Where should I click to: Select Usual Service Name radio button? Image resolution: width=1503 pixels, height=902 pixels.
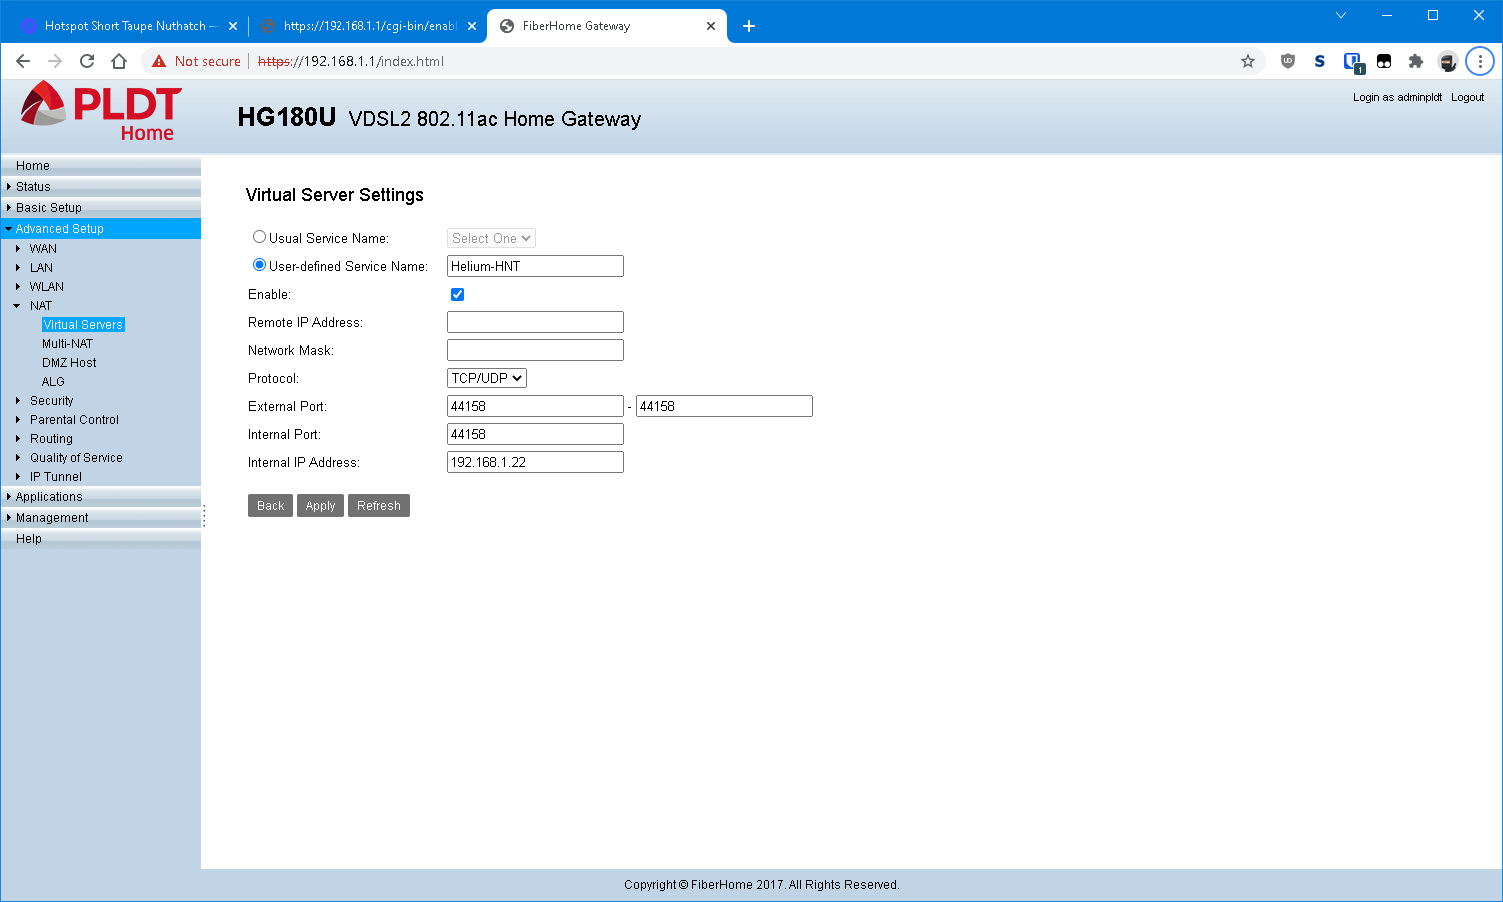click(x=259, y=237)
